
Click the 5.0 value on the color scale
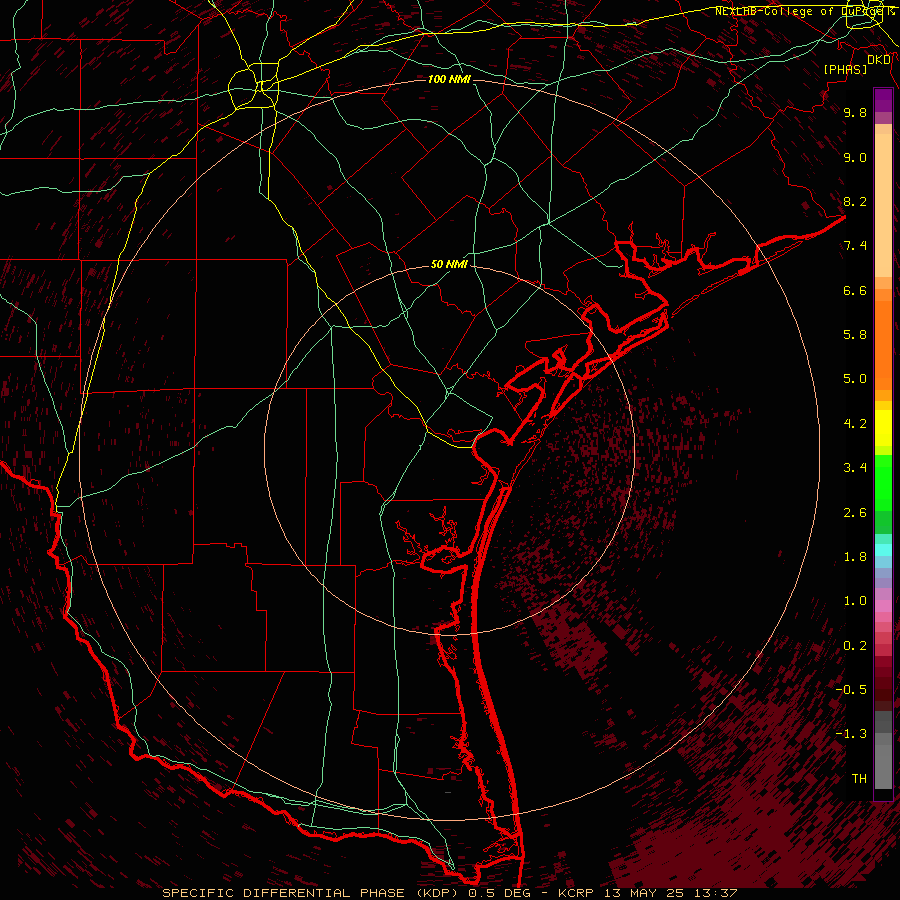click(x=855, y=379)
